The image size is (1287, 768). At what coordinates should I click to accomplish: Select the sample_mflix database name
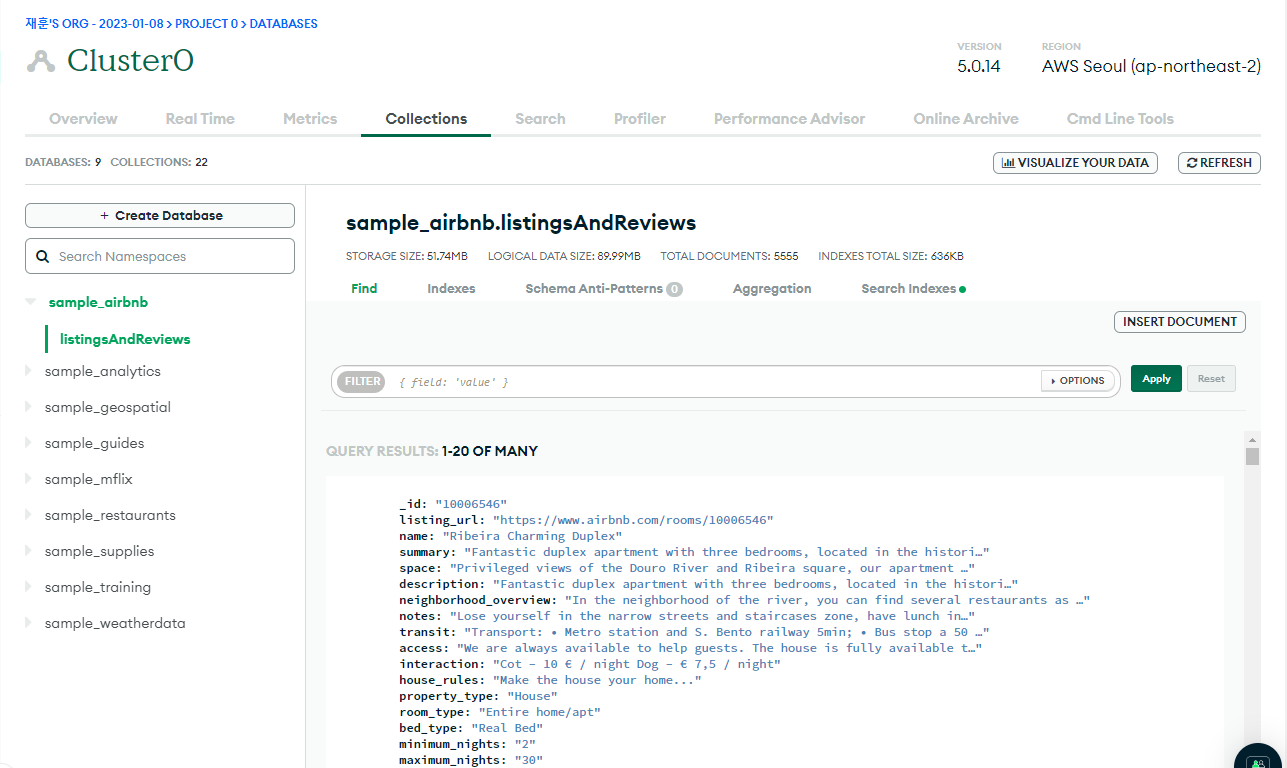coord(88,479)
